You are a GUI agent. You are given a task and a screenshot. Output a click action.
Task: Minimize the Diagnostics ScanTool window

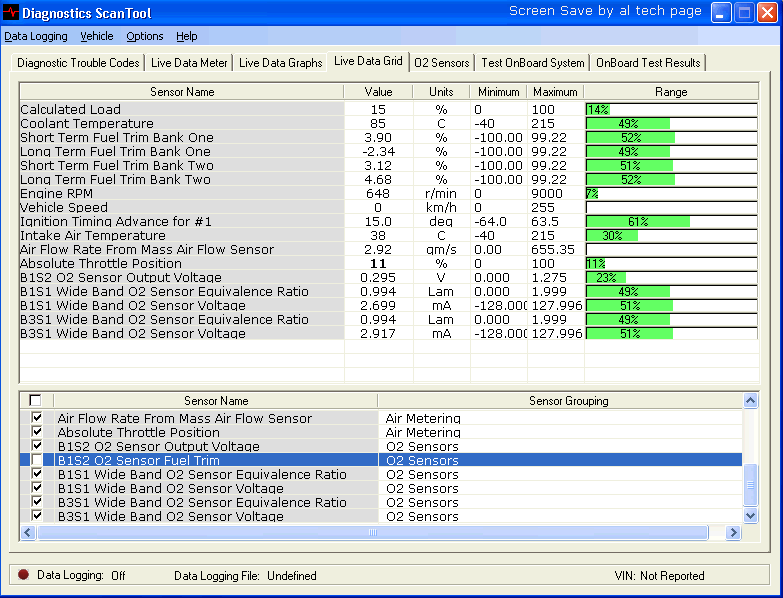pos(721,13)
